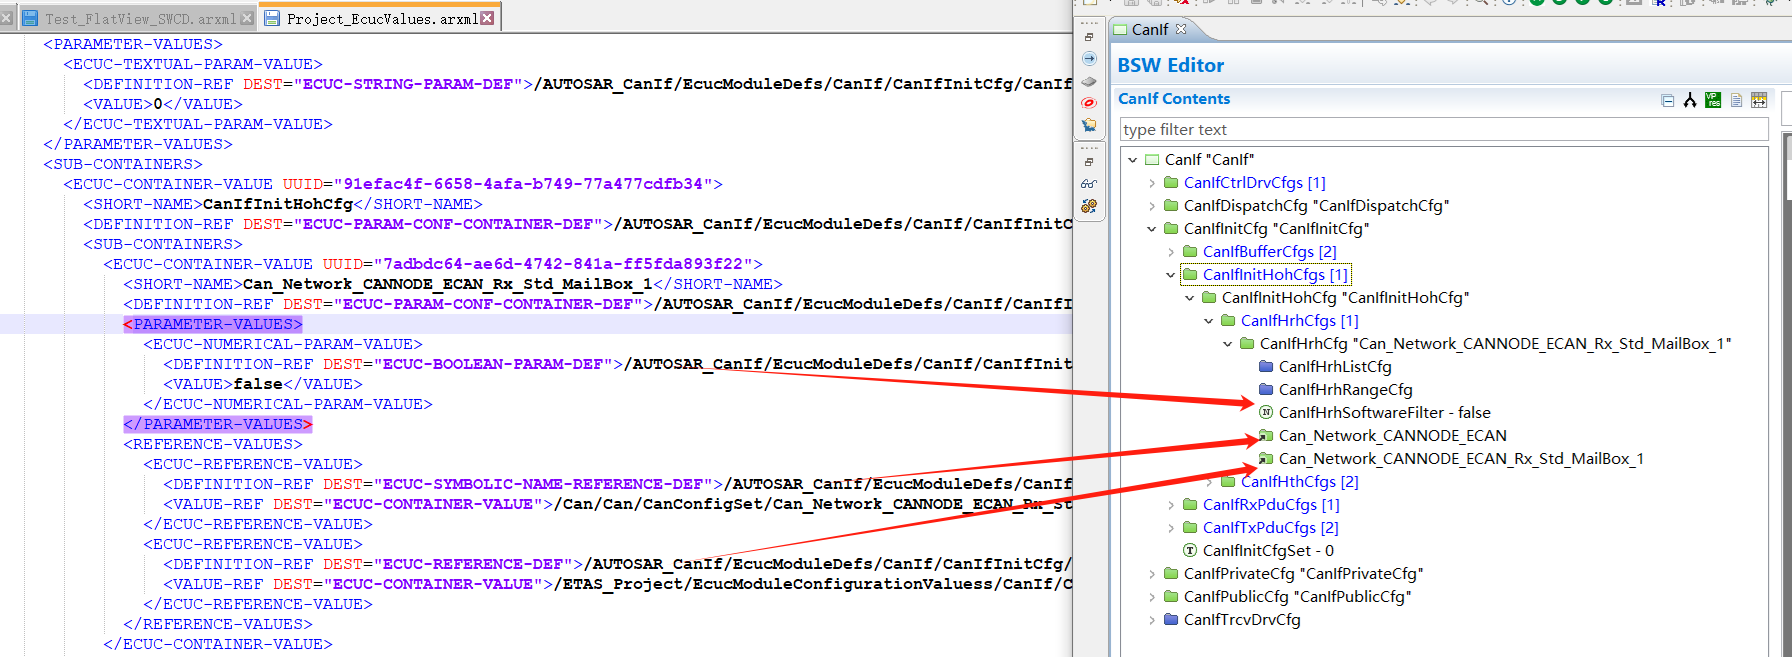Collapse all items in CanIf Contents
Viewport: 1792px width, 657px height.
coord(1667,100)
